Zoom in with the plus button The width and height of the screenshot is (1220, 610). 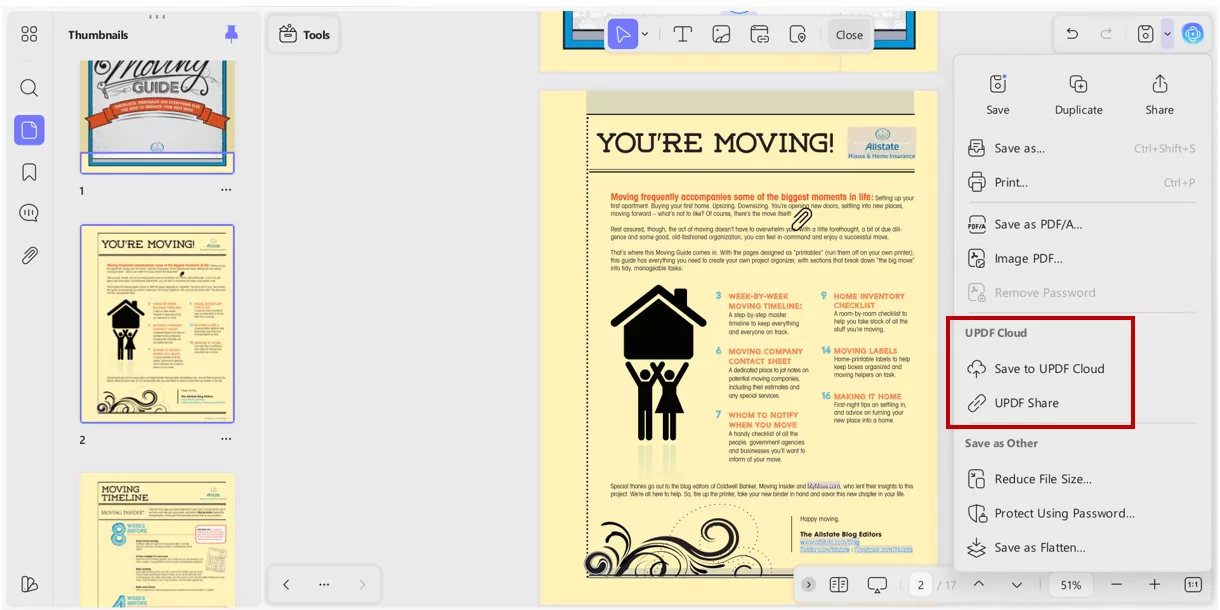(1154, 584)
